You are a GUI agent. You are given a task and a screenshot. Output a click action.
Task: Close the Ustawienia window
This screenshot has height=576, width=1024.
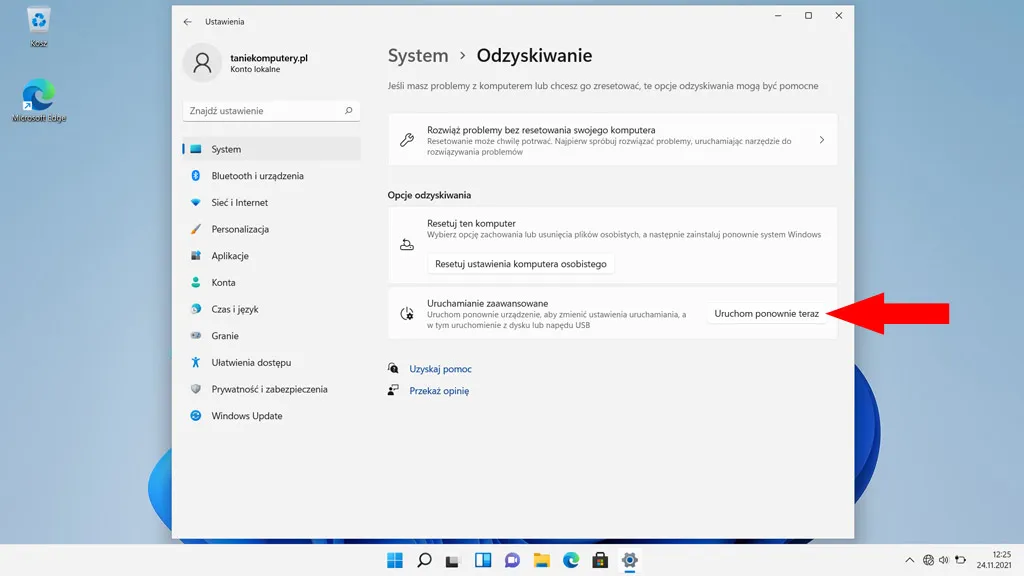[x=839, y=16]
